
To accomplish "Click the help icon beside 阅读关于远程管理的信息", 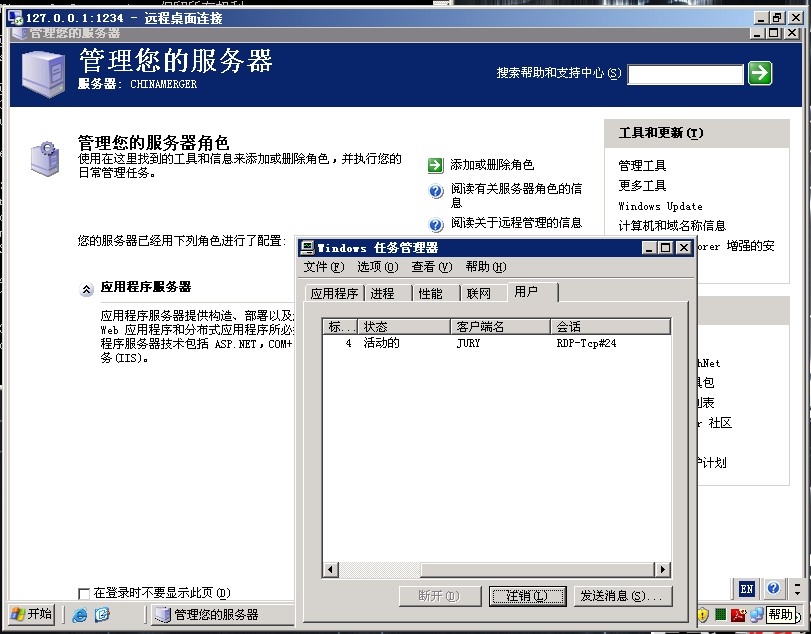I will (x=436, y=225).
